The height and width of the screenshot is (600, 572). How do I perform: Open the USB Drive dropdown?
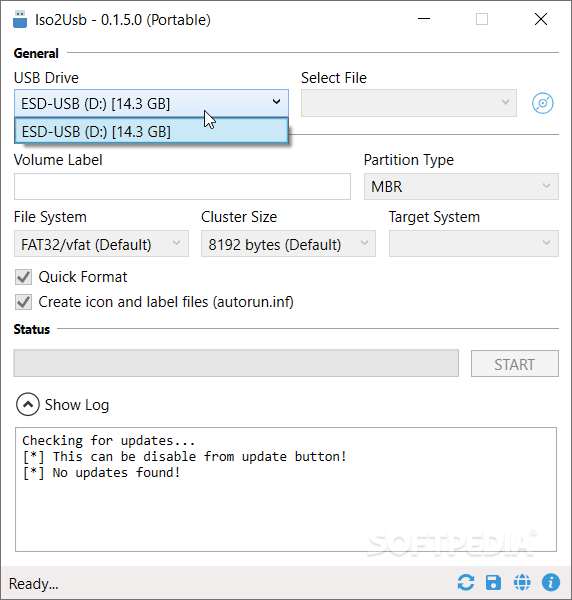coord(152,103)
